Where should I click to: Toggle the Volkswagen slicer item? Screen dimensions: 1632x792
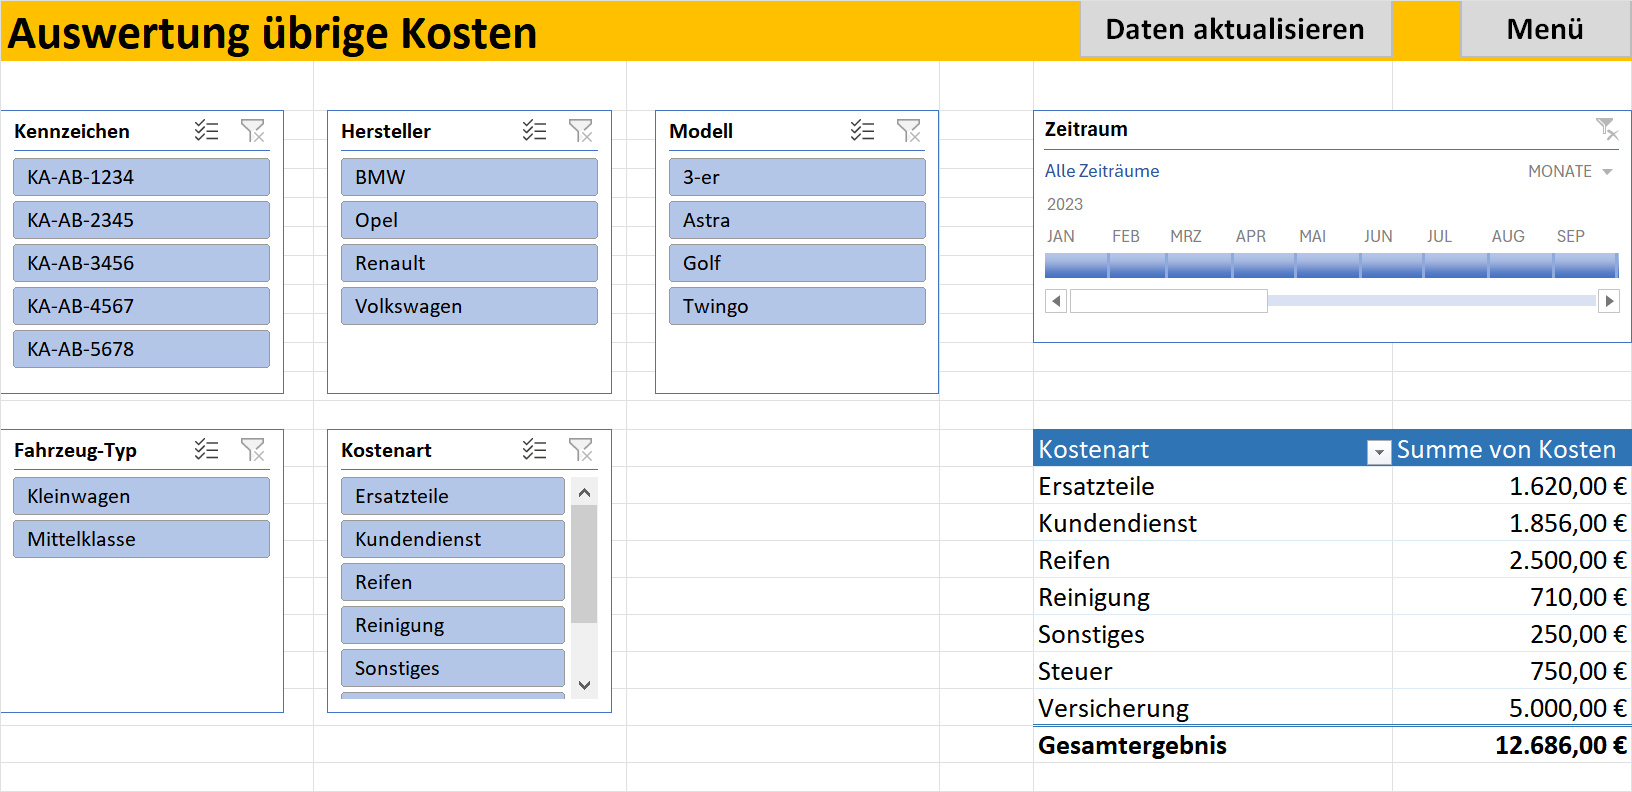[x=469, y=306]
